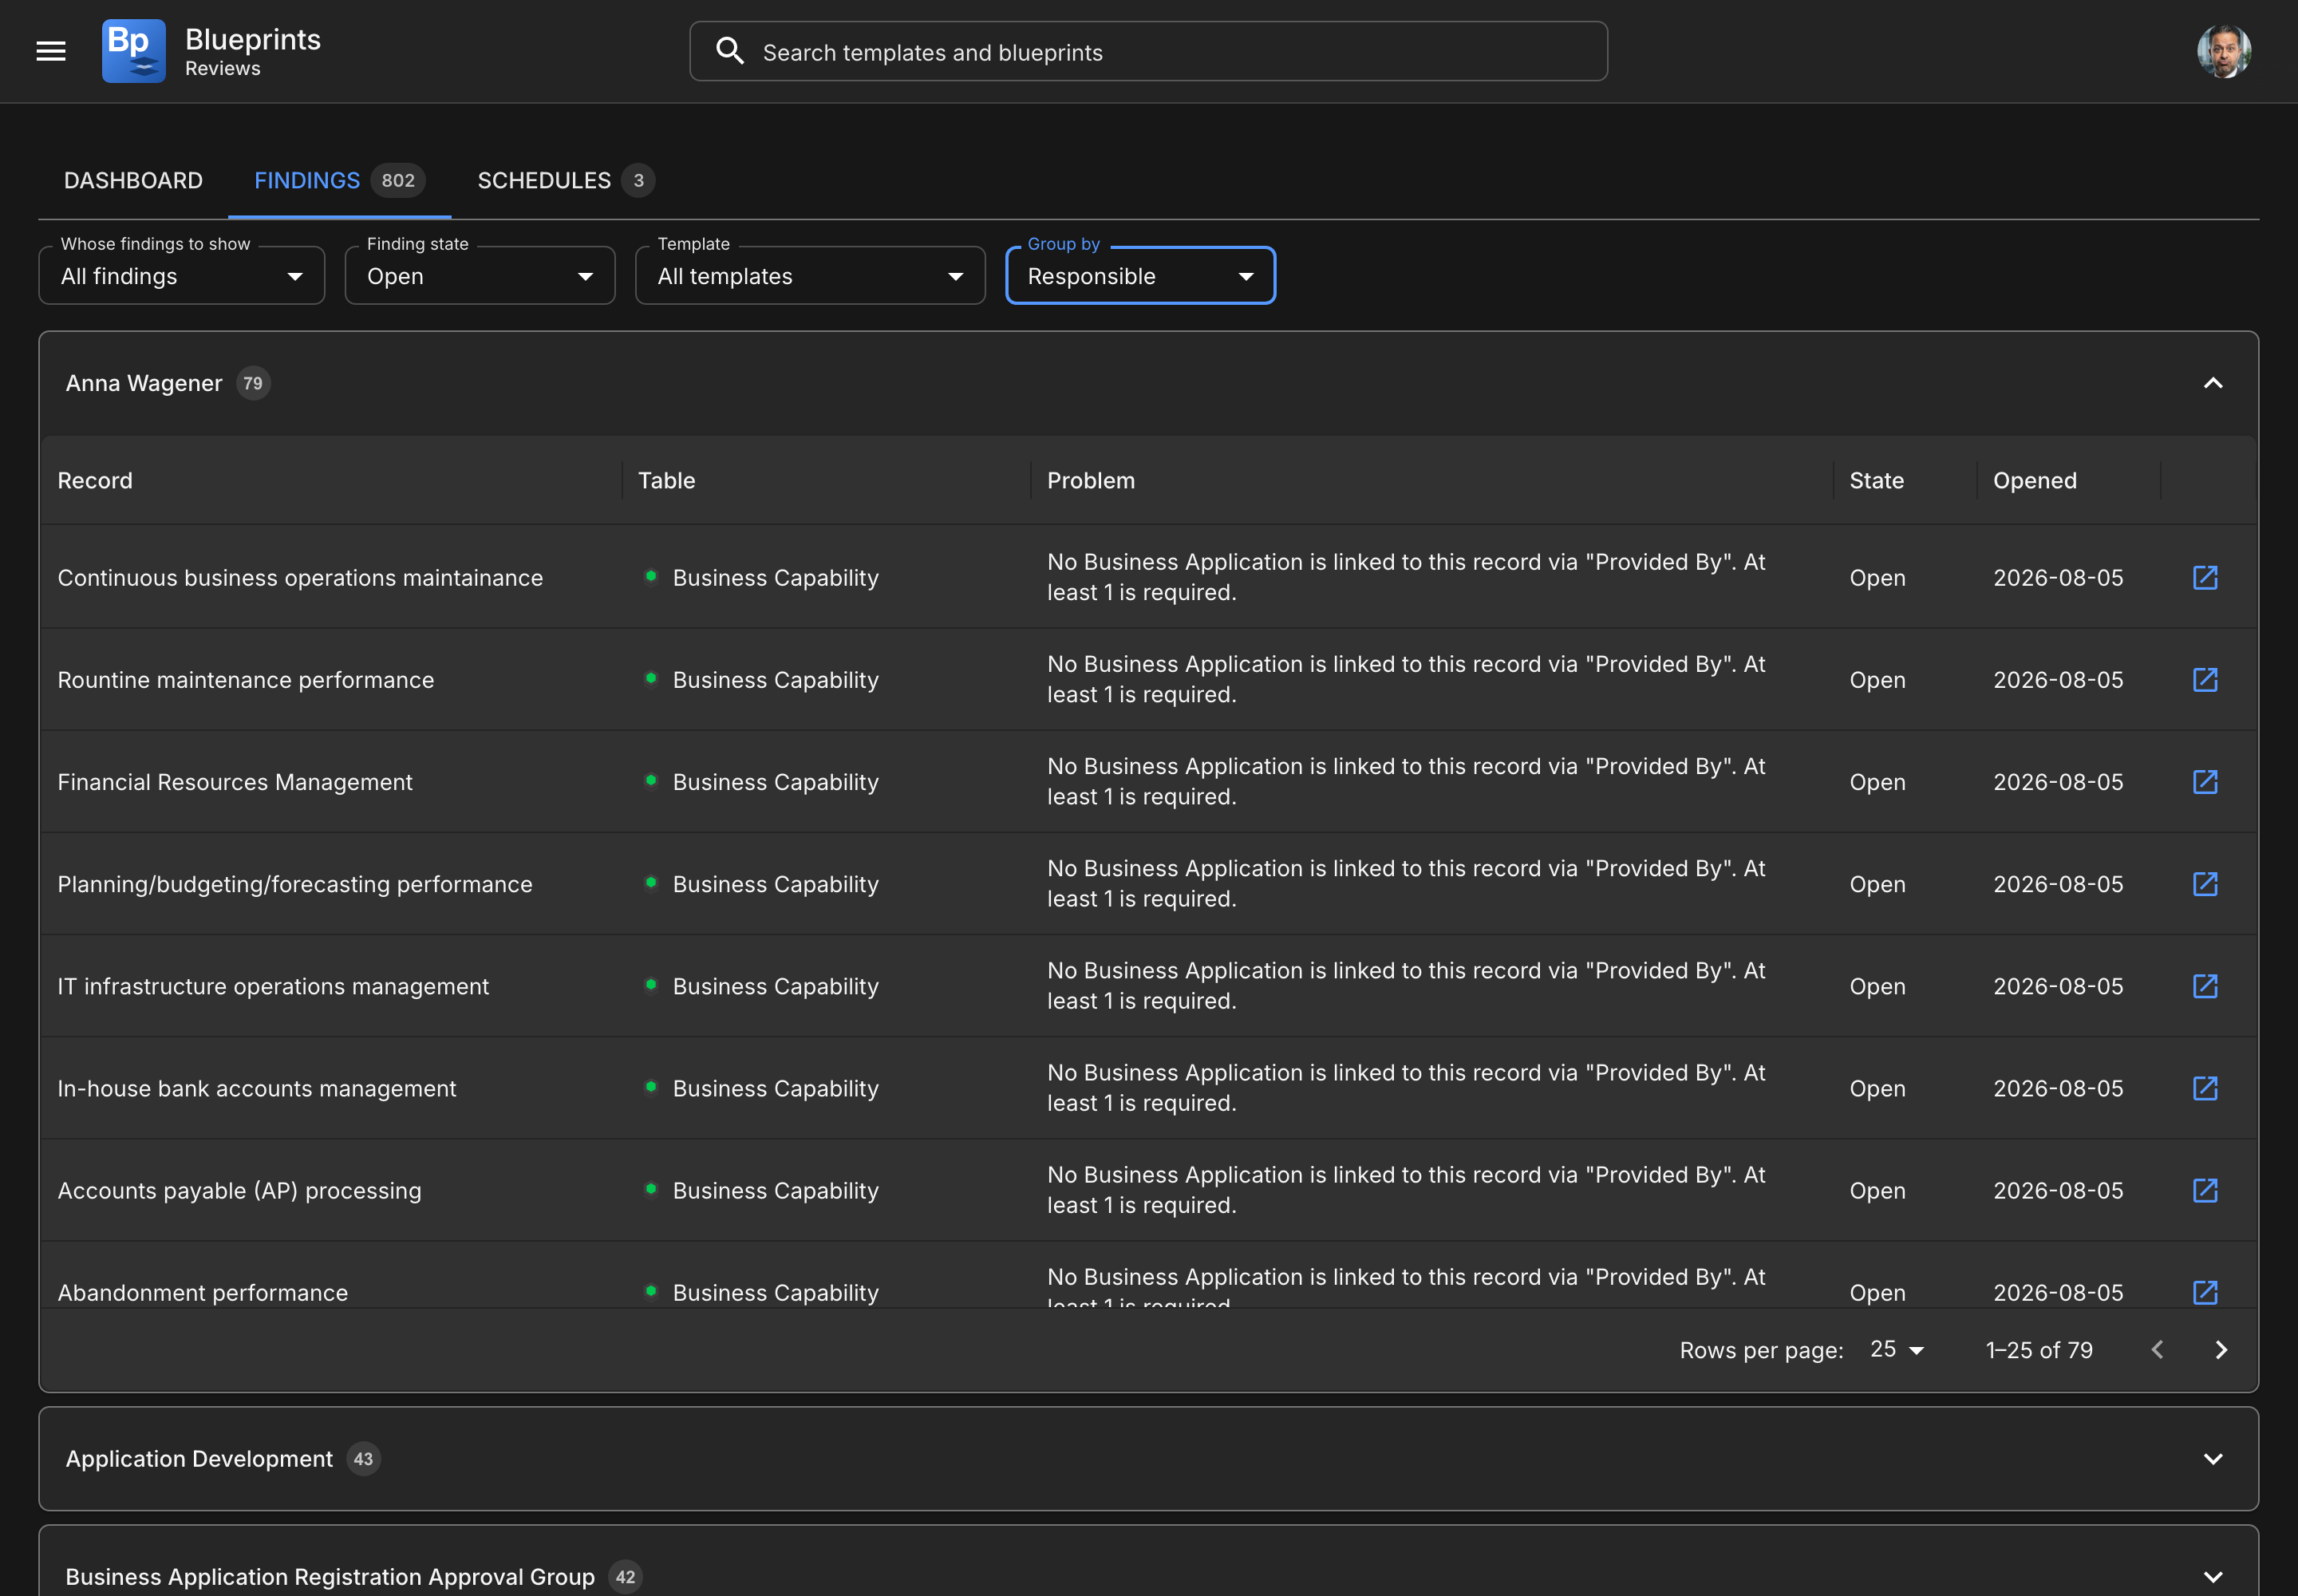The height and width of the screenshot is (1596, 2298).
Task: Click the Opened column header
Action: pos(2034,481)
